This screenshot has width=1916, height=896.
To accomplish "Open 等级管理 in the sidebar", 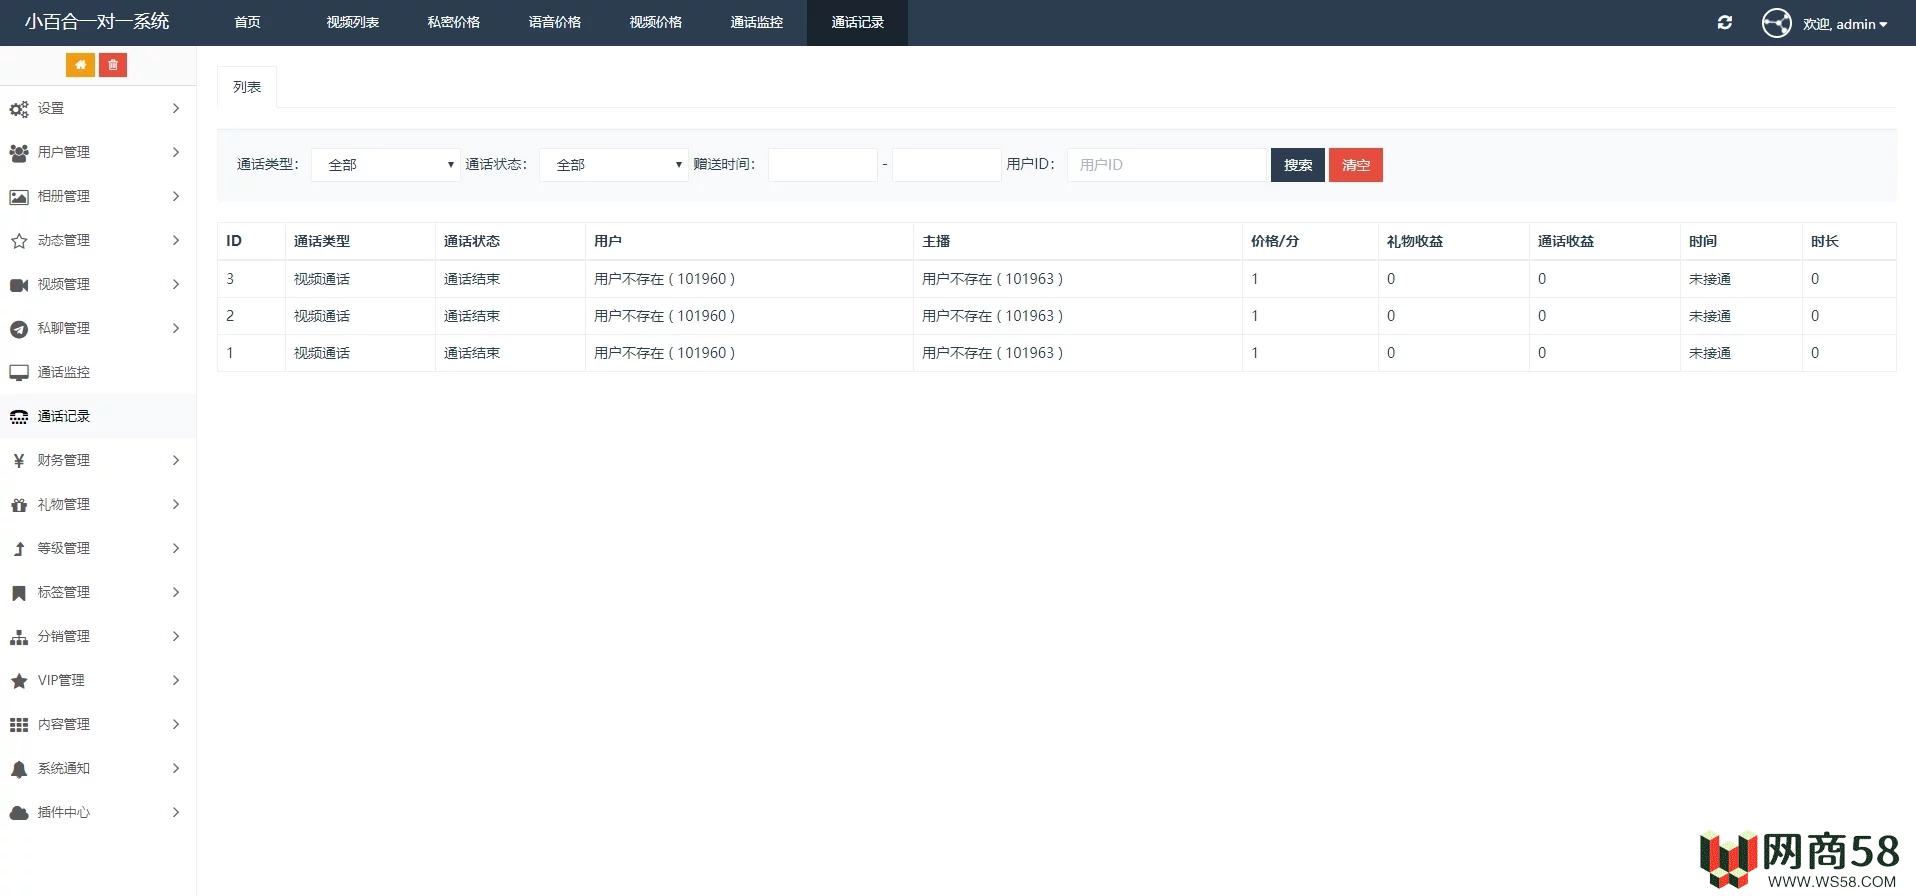I will pos(97,548).
